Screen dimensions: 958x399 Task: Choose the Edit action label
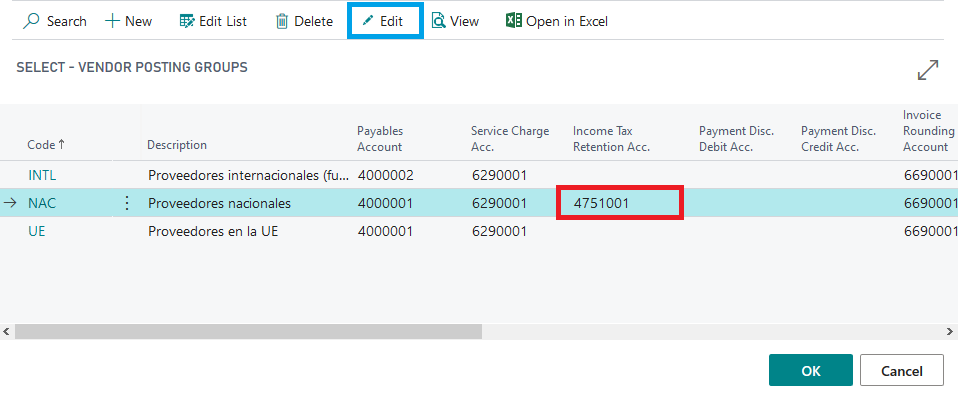[x=392, y=21]
